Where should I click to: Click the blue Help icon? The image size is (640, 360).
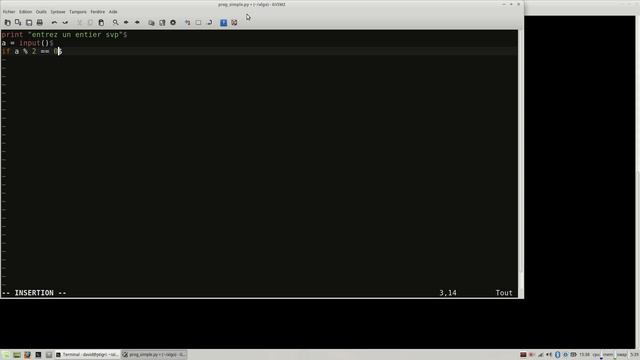[x=224, y=22]
